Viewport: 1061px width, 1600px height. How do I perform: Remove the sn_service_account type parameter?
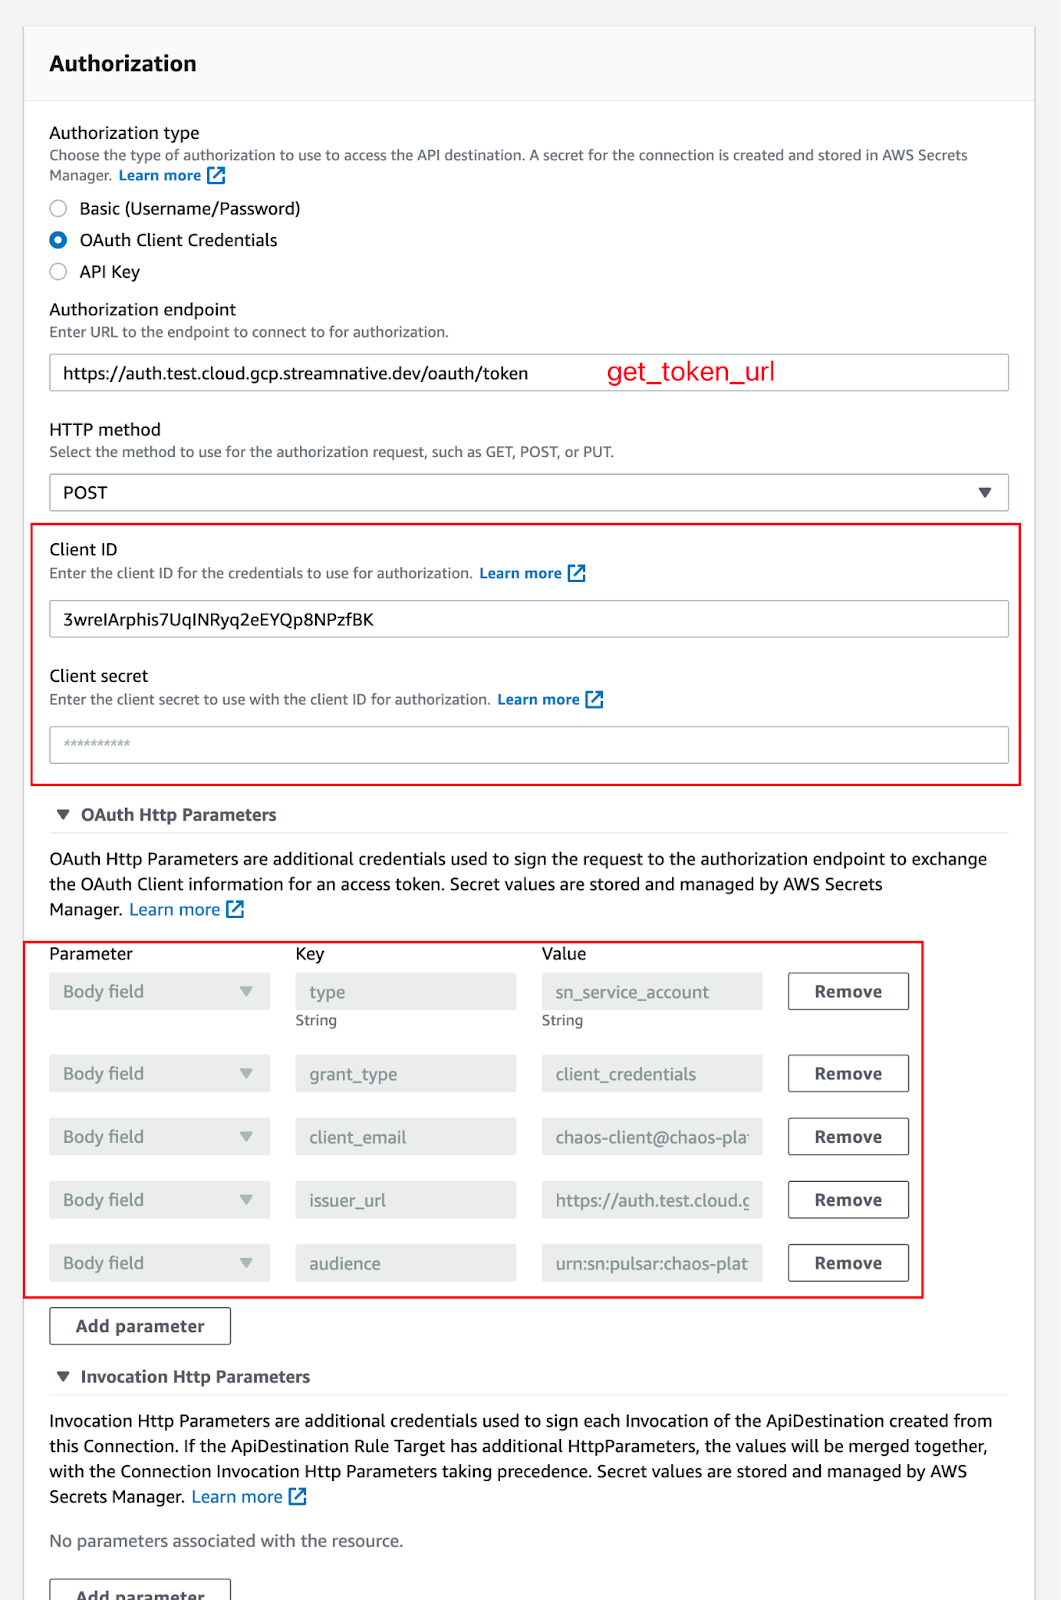point(847,992)
